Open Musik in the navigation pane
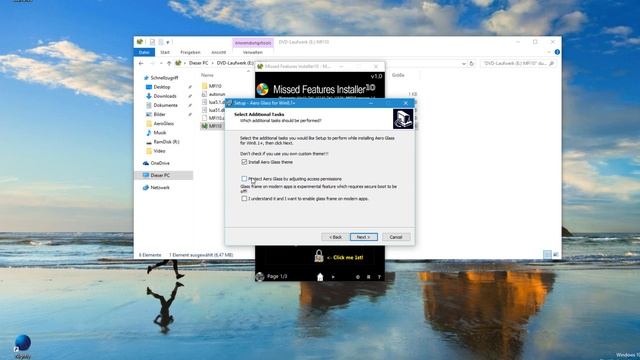The image size is (640, 360). point(160,133)
